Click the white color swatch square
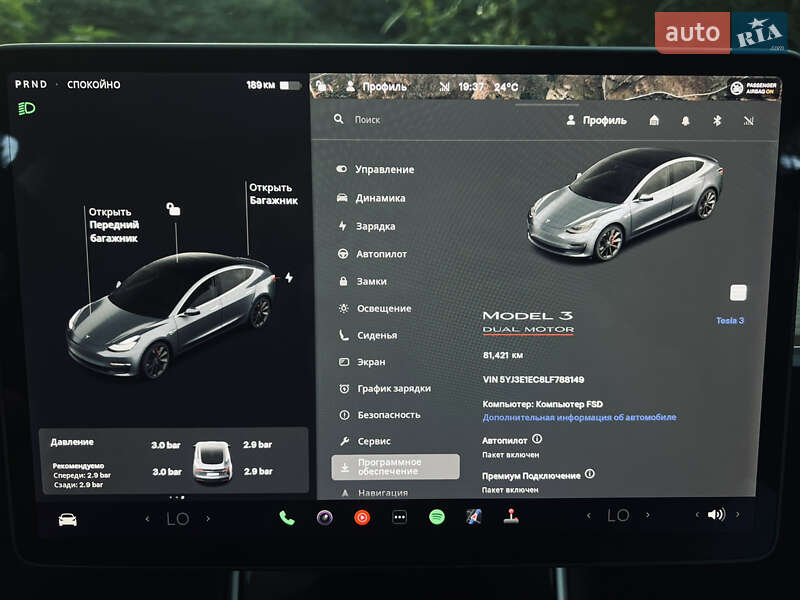This screenshot has width=800, height=600. click(738, 292)
